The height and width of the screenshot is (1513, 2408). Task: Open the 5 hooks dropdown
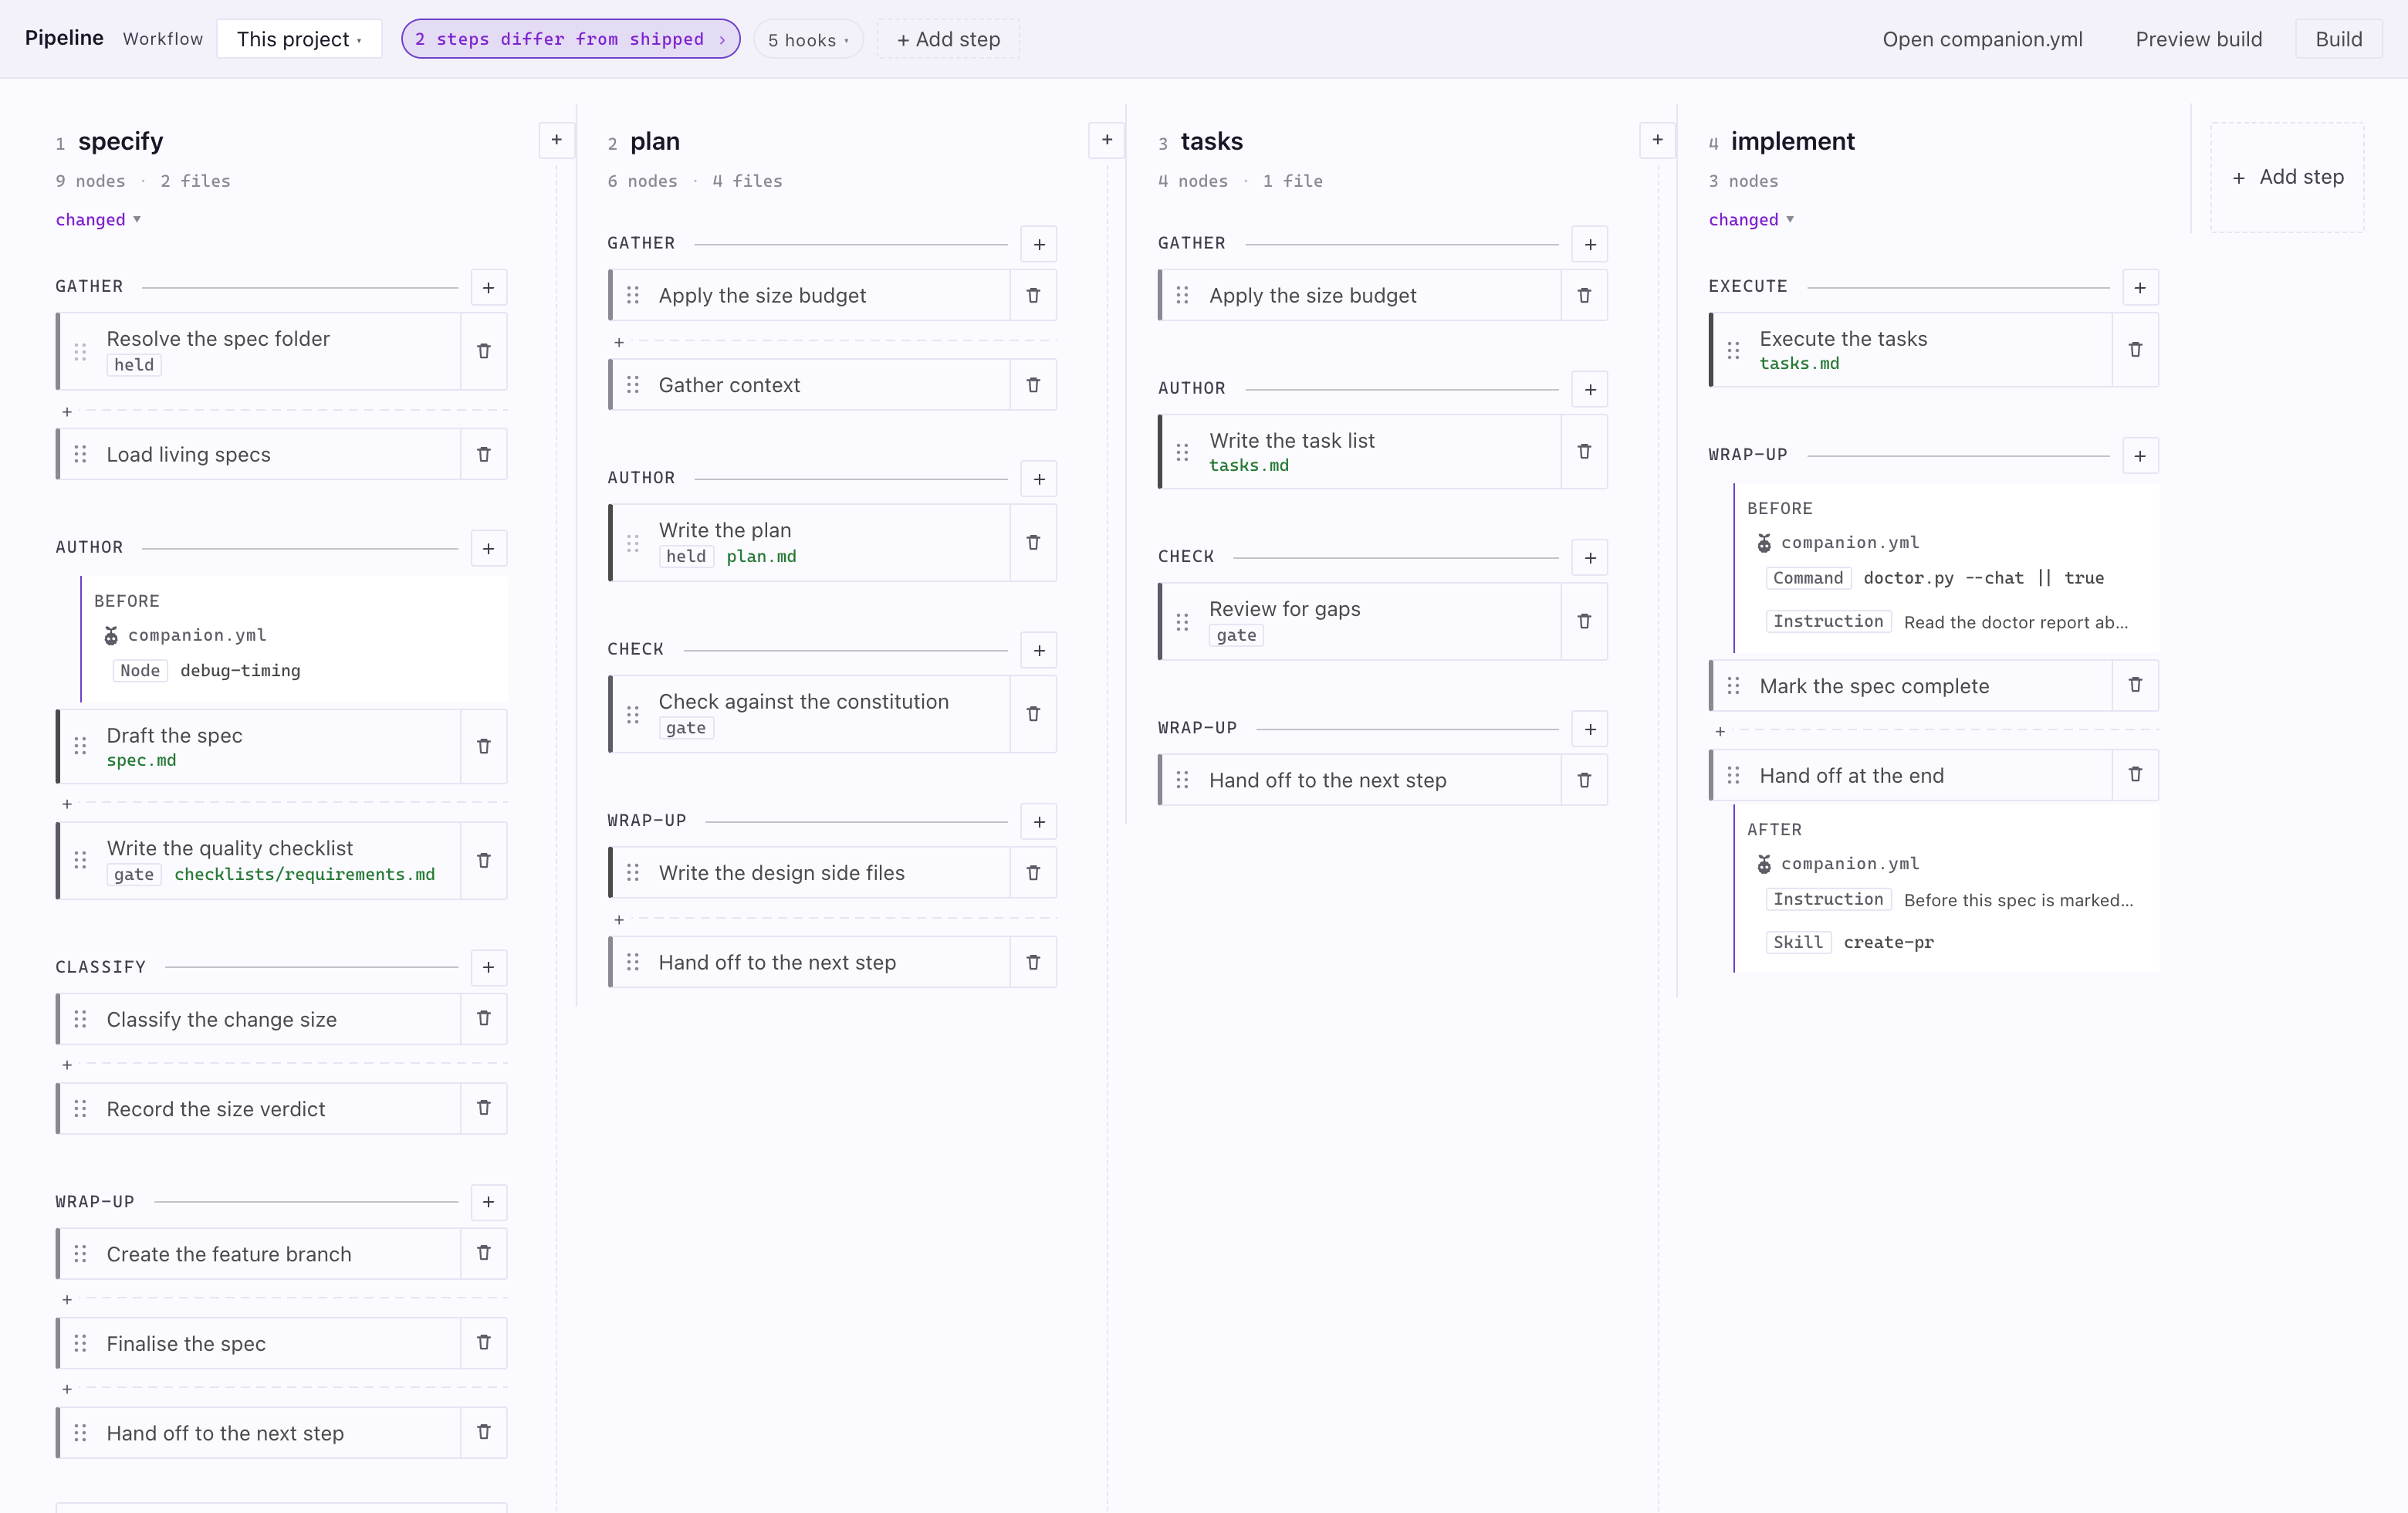click(x=808, y=40)
